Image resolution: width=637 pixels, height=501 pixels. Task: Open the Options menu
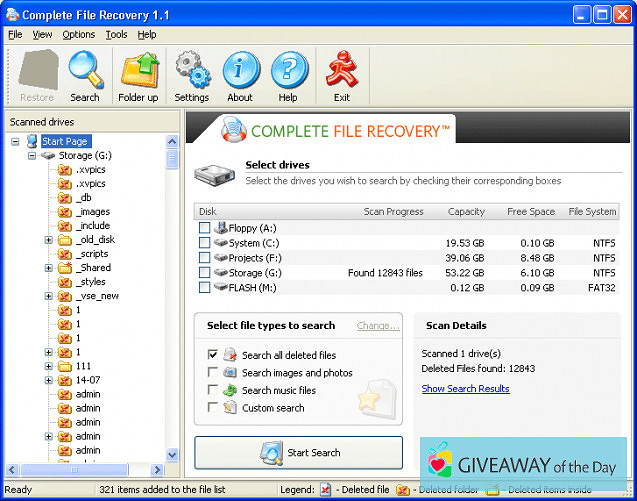78,35
